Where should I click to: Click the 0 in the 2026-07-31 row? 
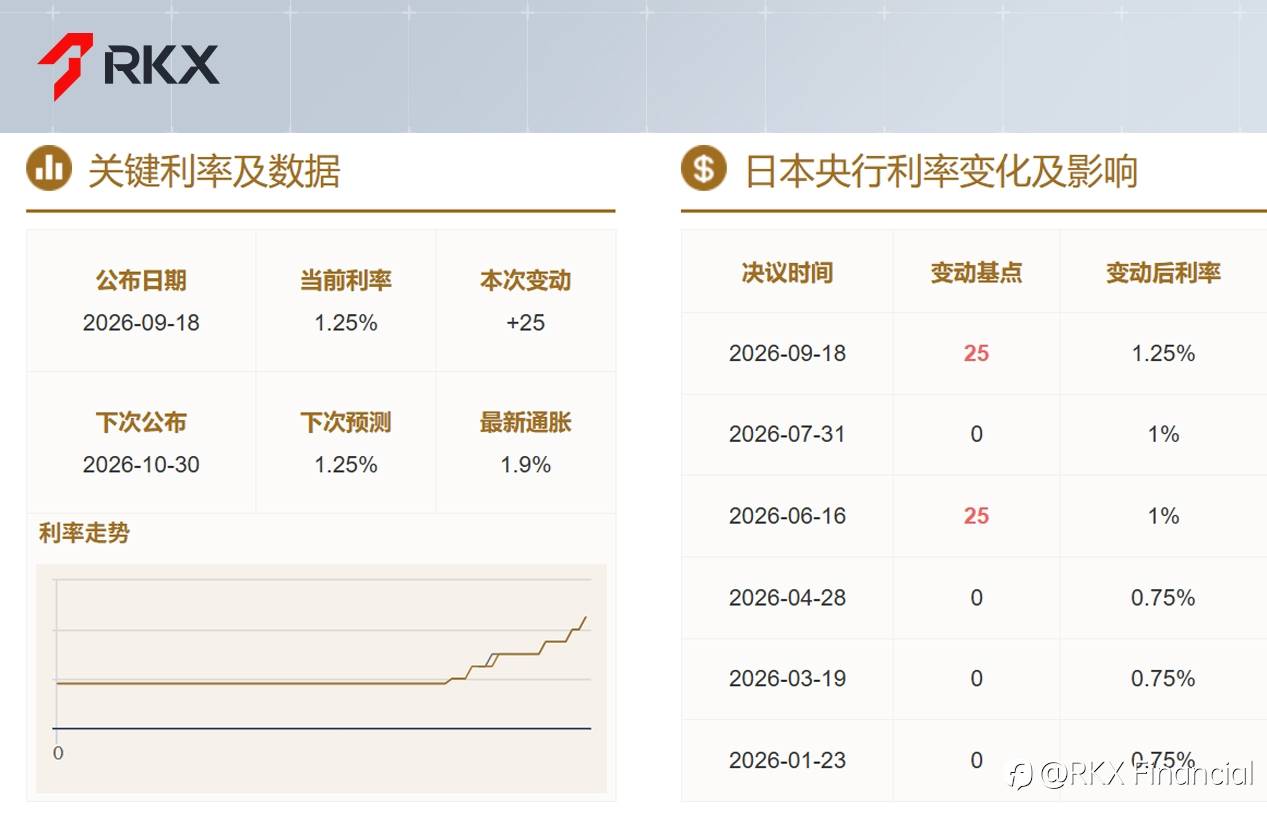click(977, 435)
